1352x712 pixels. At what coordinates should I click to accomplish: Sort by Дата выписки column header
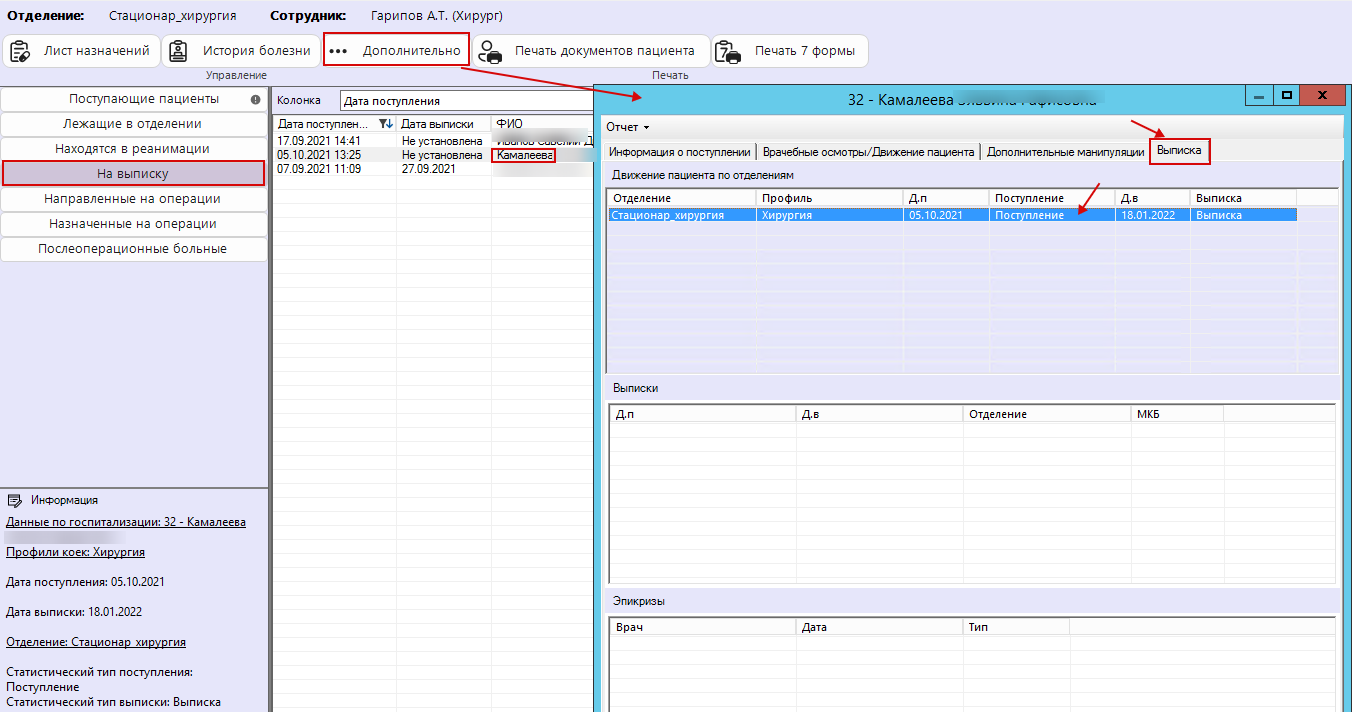[444, 124]
